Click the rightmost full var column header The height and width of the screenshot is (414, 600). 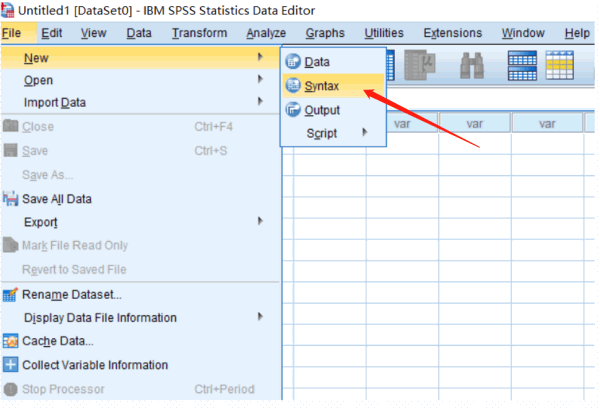click(x=547, y=123)
